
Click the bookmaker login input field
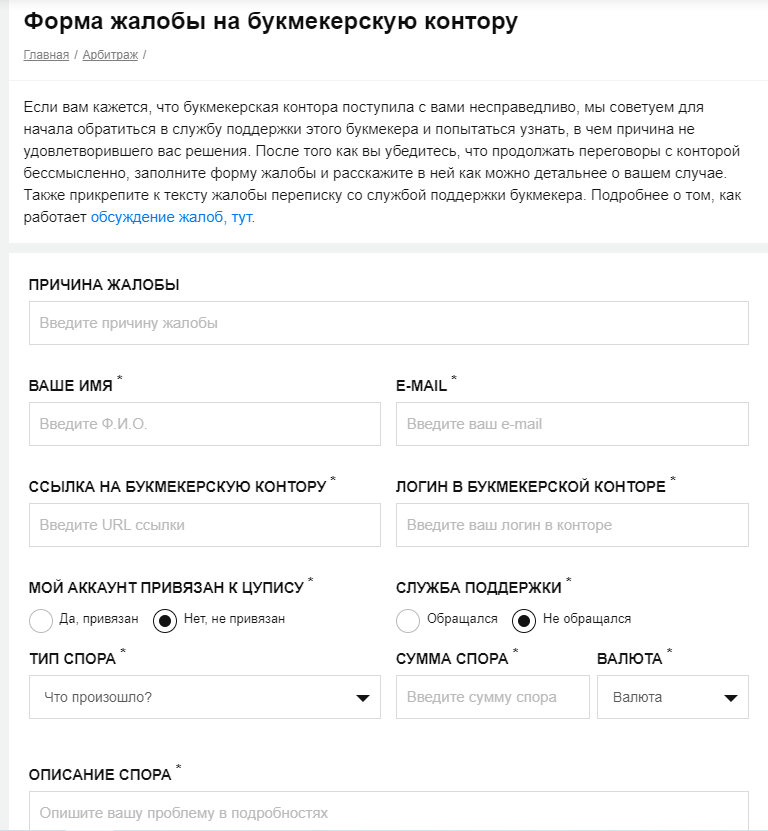click(x=572, y=525)
